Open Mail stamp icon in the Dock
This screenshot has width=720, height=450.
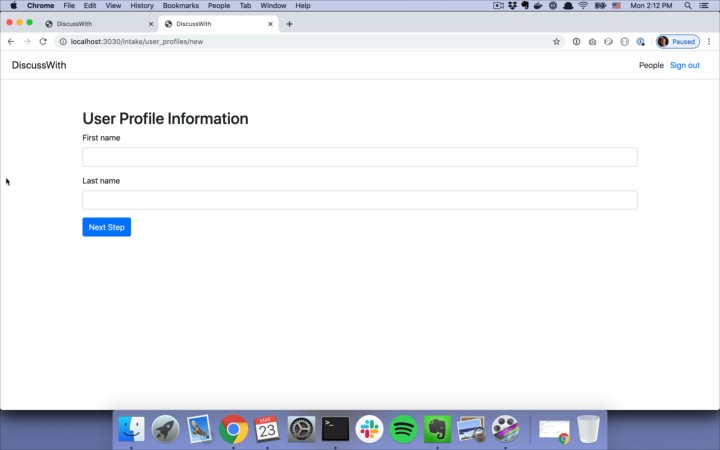[199, 429]
